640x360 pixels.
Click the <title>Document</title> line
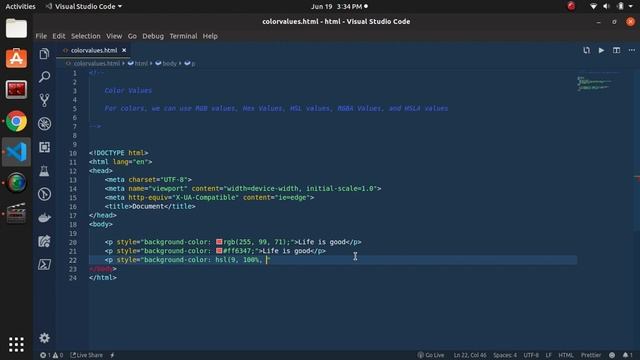(150, 206)
